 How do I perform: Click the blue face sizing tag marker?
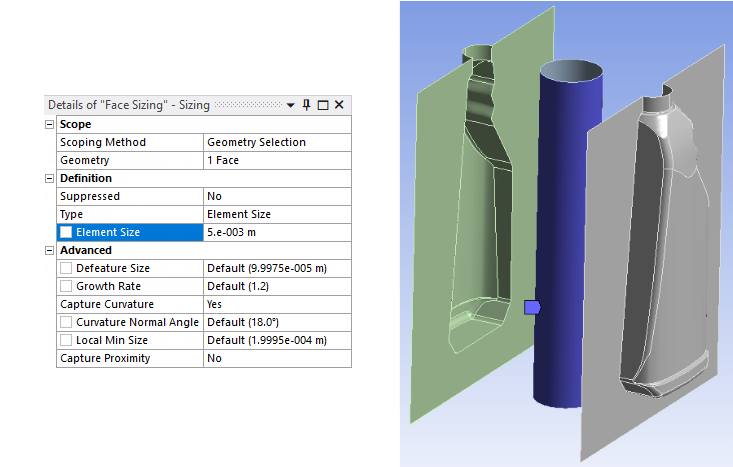pyautogui.click(x=532, y=307)
